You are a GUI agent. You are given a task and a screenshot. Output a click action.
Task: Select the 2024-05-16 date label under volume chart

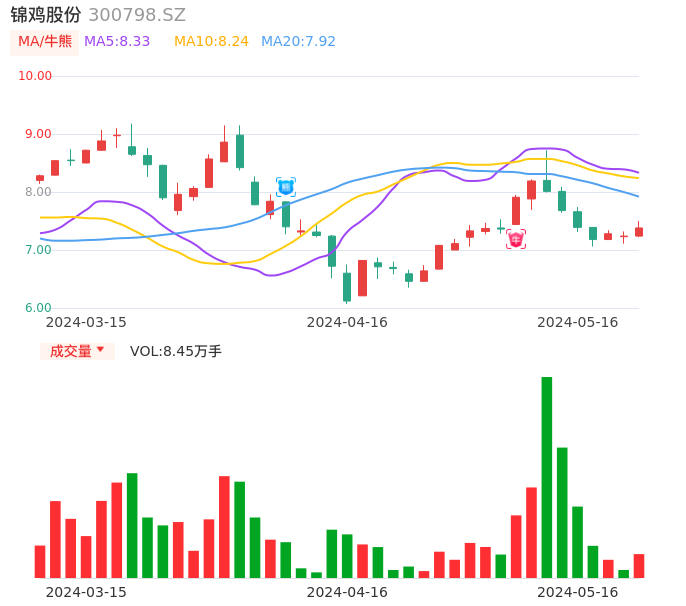[x=577, y=592]
